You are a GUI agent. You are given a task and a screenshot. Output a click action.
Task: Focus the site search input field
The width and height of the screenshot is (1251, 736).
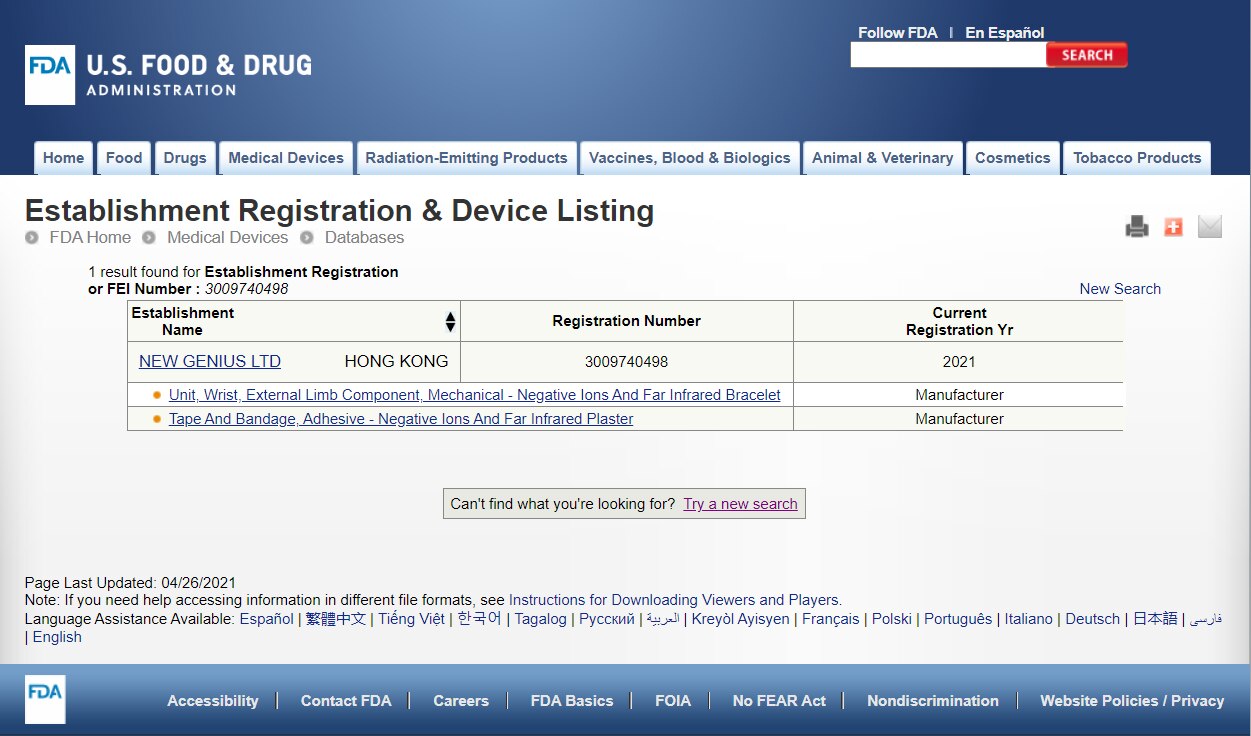tap(948, 55)
